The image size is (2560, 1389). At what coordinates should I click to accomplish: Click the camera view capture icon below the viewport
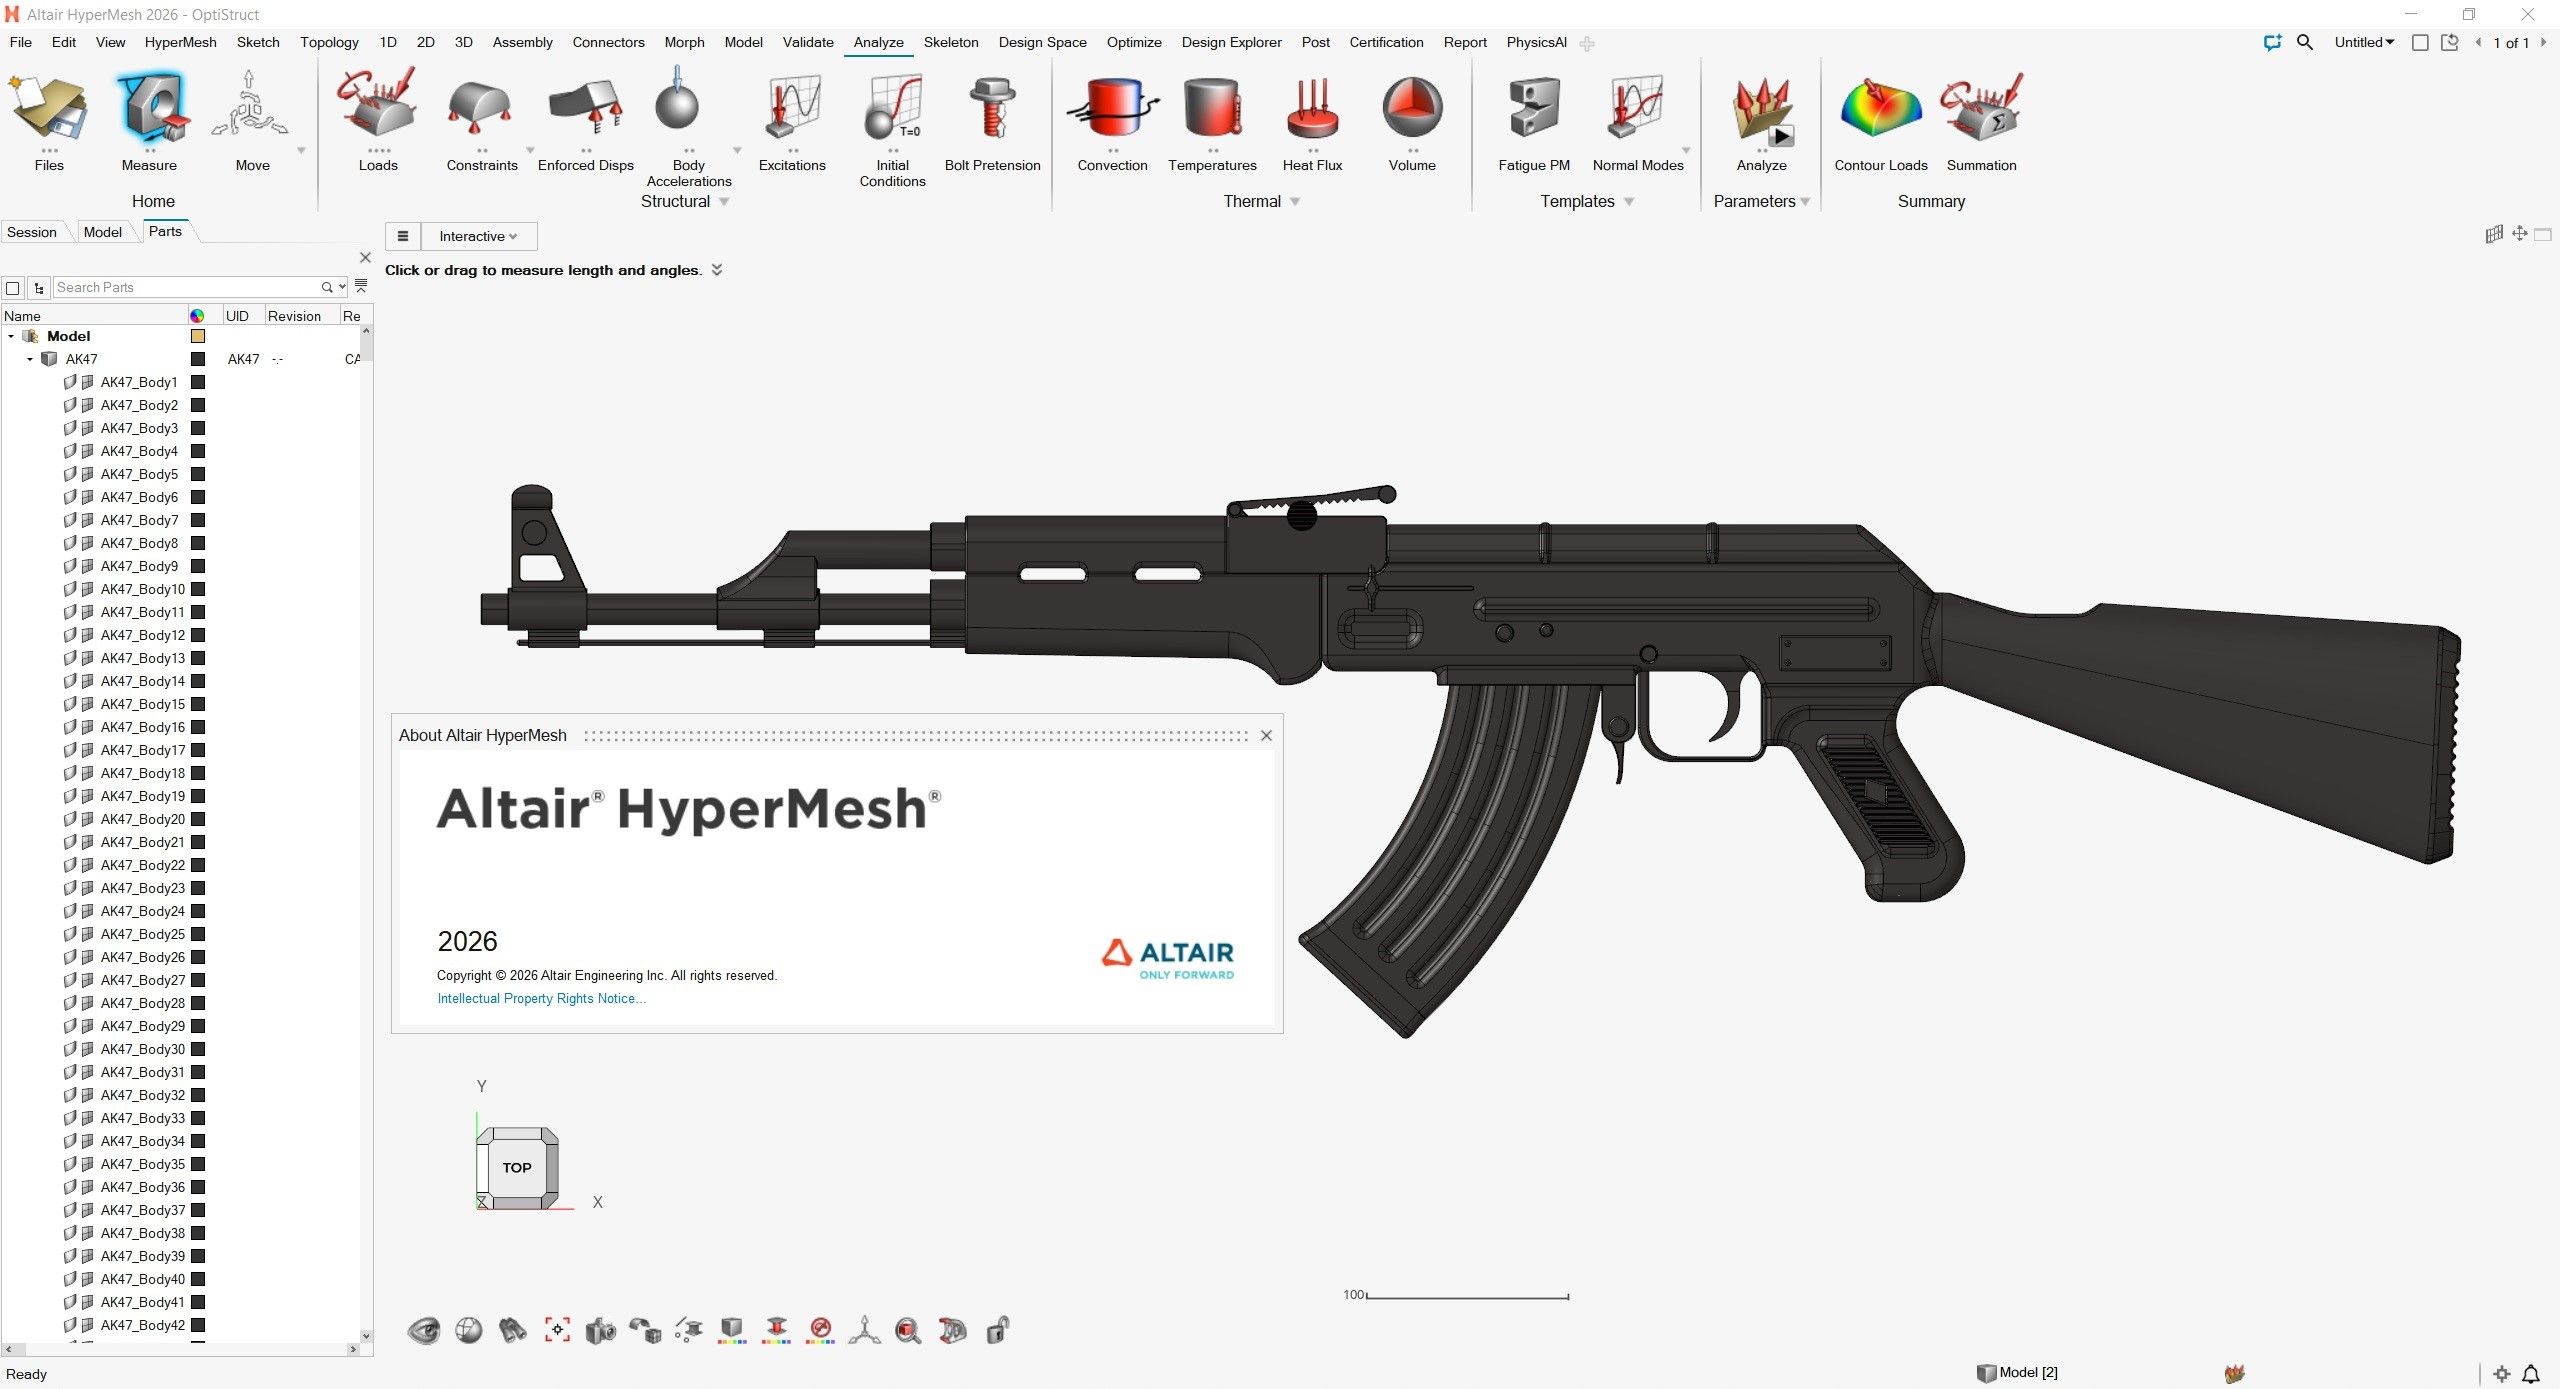click(x=601, y=1330)
